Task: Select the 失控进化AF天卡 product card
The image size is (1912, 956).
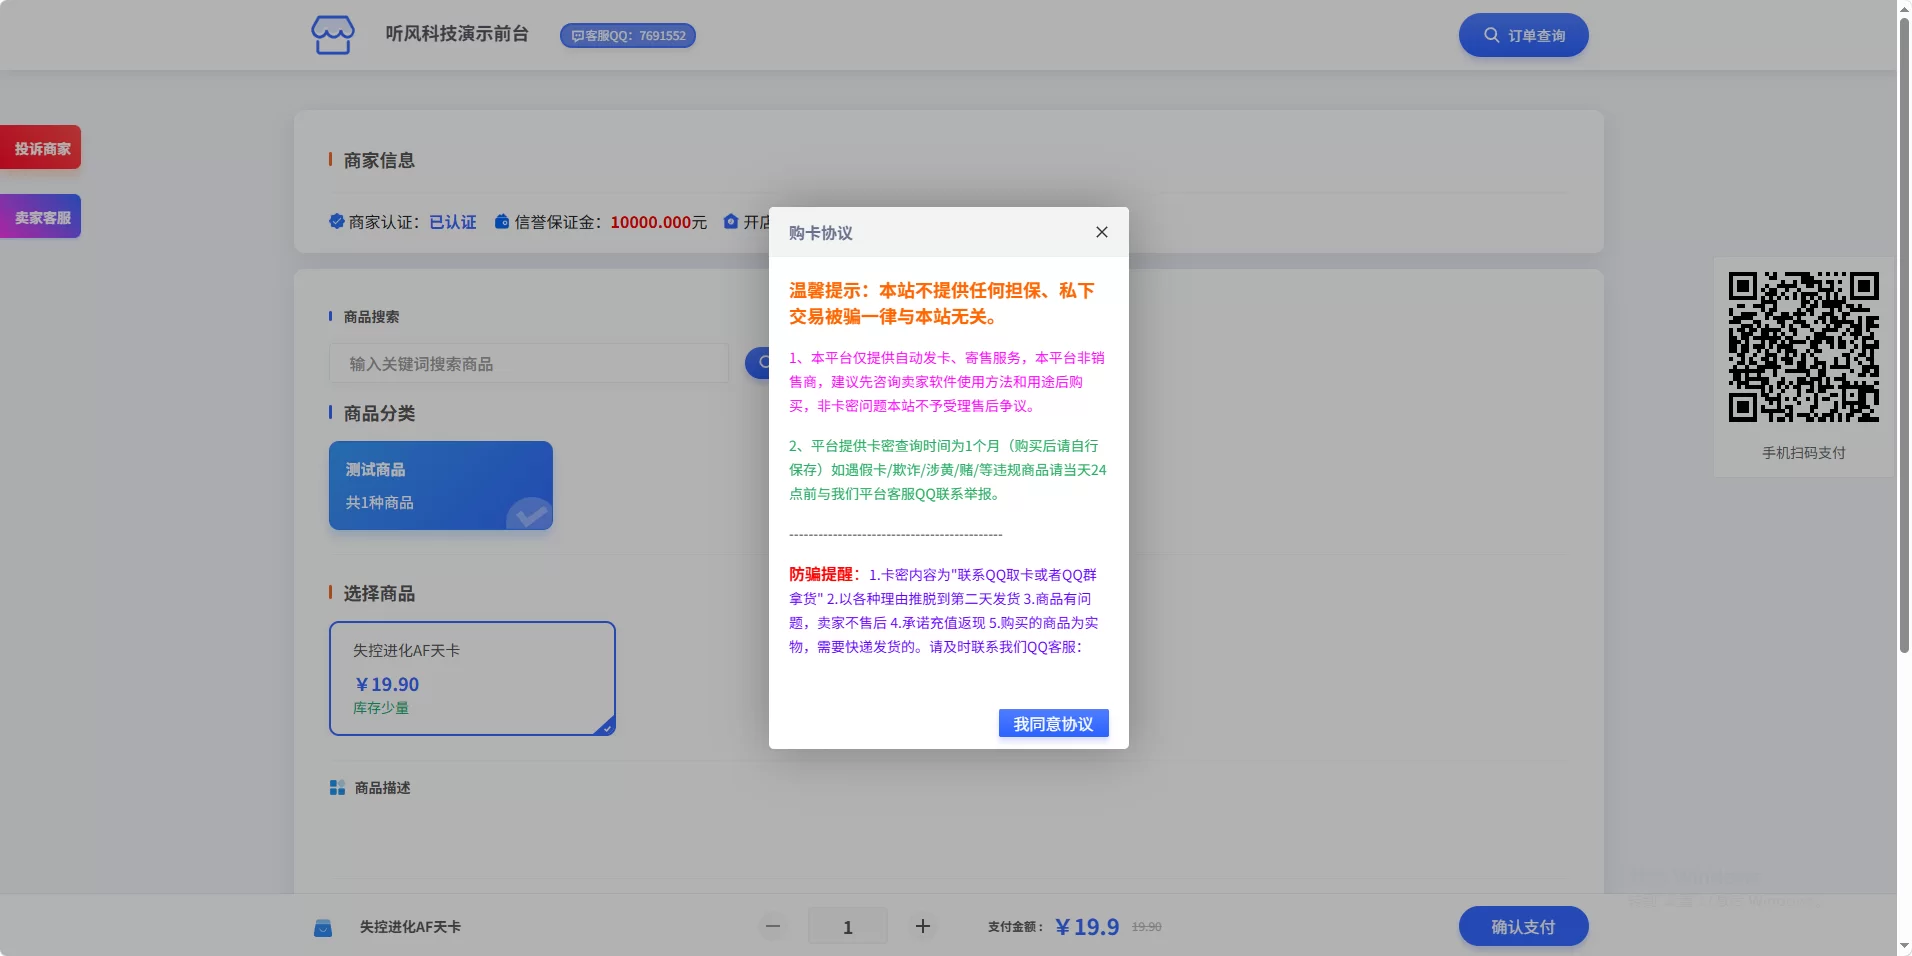Action: (472, 678)
